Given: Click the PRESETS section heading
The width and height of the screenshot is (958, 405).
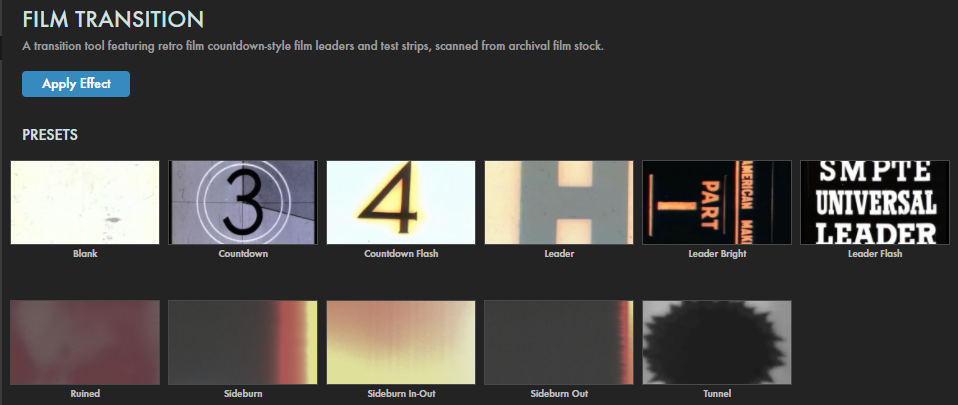Looking at the screenshot, I should point(50,135).
